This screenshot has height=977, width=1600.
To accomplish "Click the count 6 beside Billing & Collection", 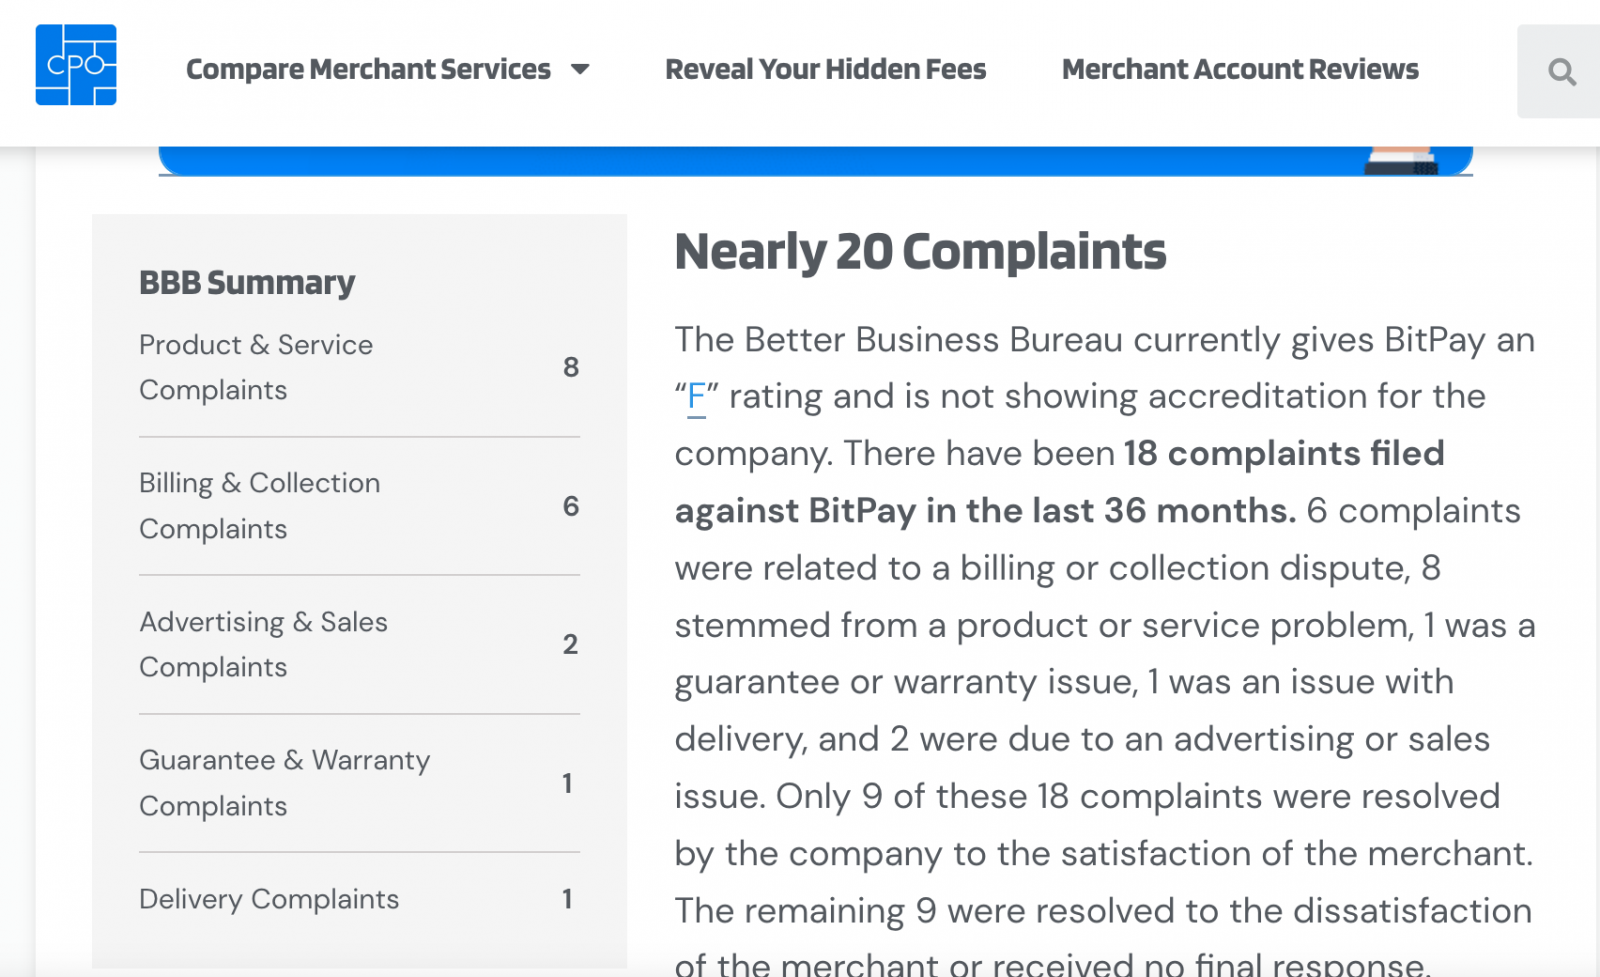I will point(571,506).
